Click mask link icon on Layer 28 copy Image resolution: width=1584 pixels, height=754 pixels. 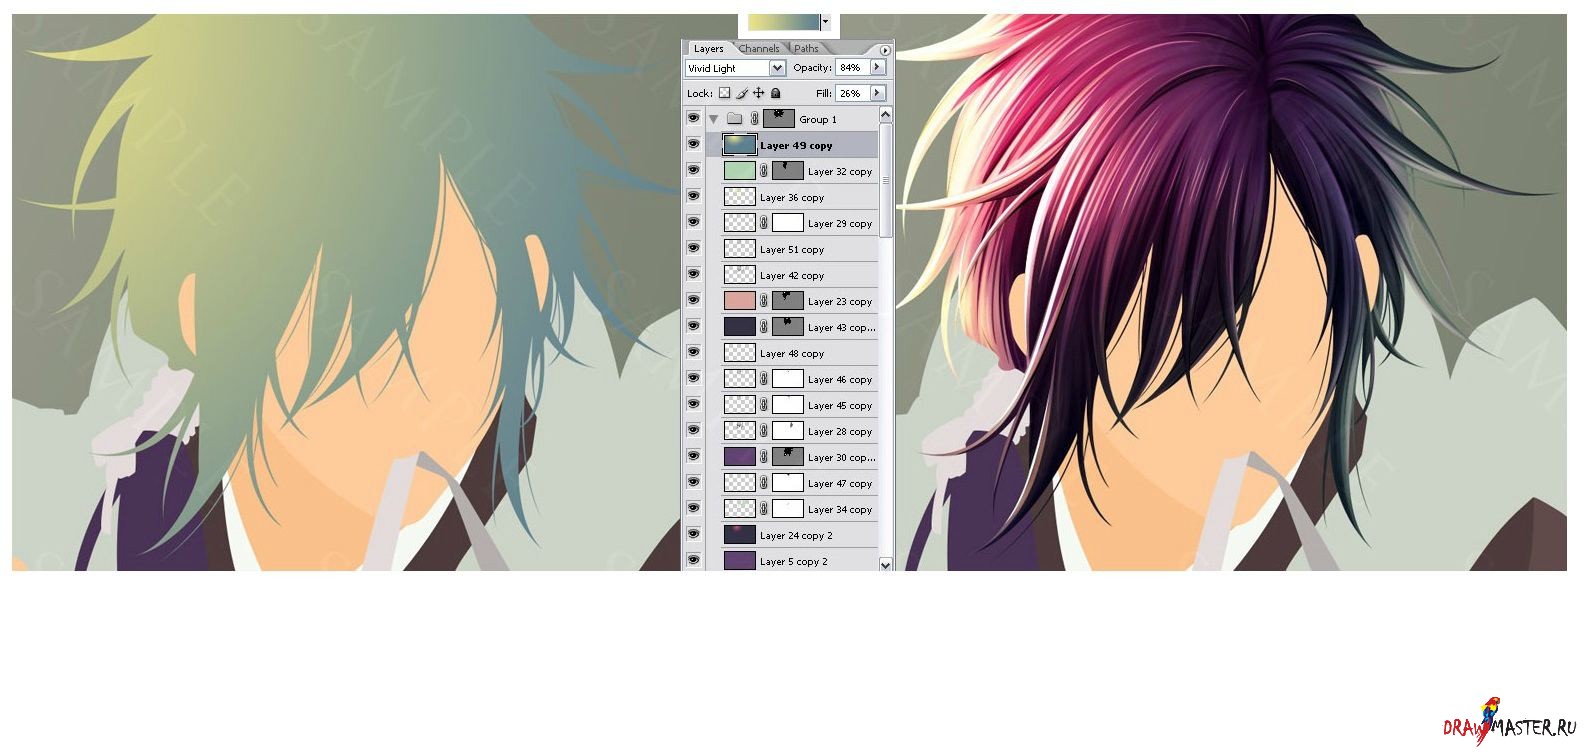(x=764, y=431)
